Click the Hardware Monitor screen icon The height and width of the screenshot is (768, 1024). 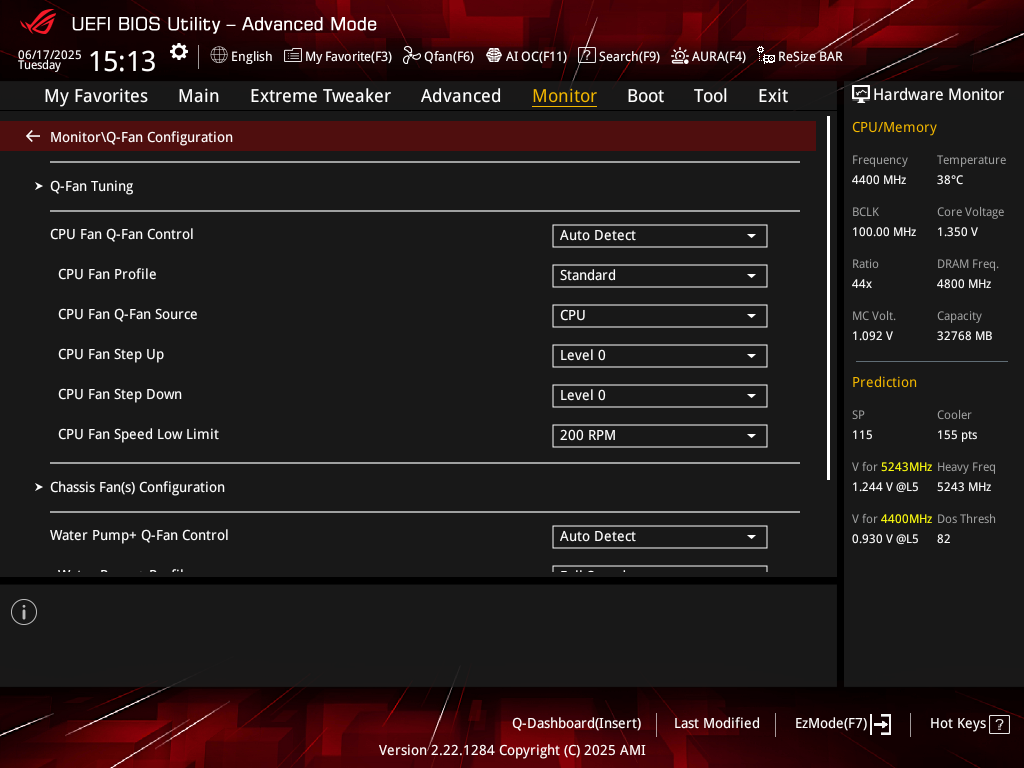(861, 95)
